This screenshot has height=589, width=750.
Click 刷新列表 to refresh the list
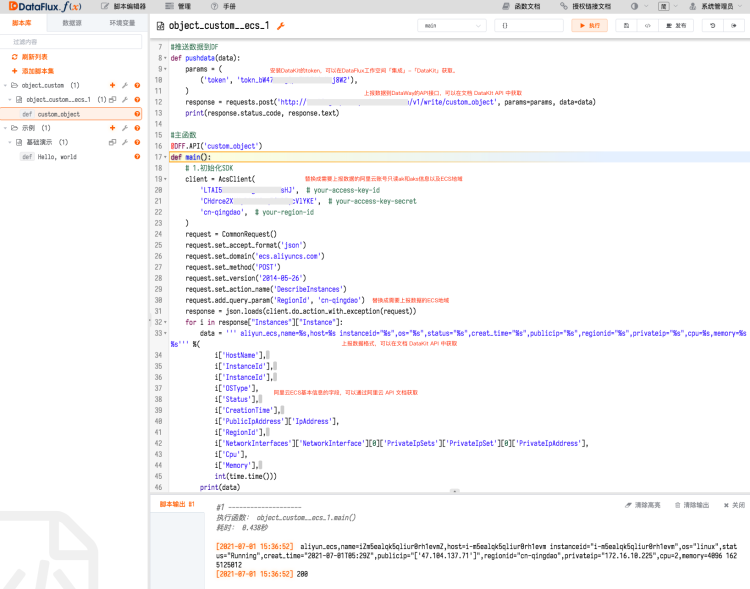pos(30,57)
